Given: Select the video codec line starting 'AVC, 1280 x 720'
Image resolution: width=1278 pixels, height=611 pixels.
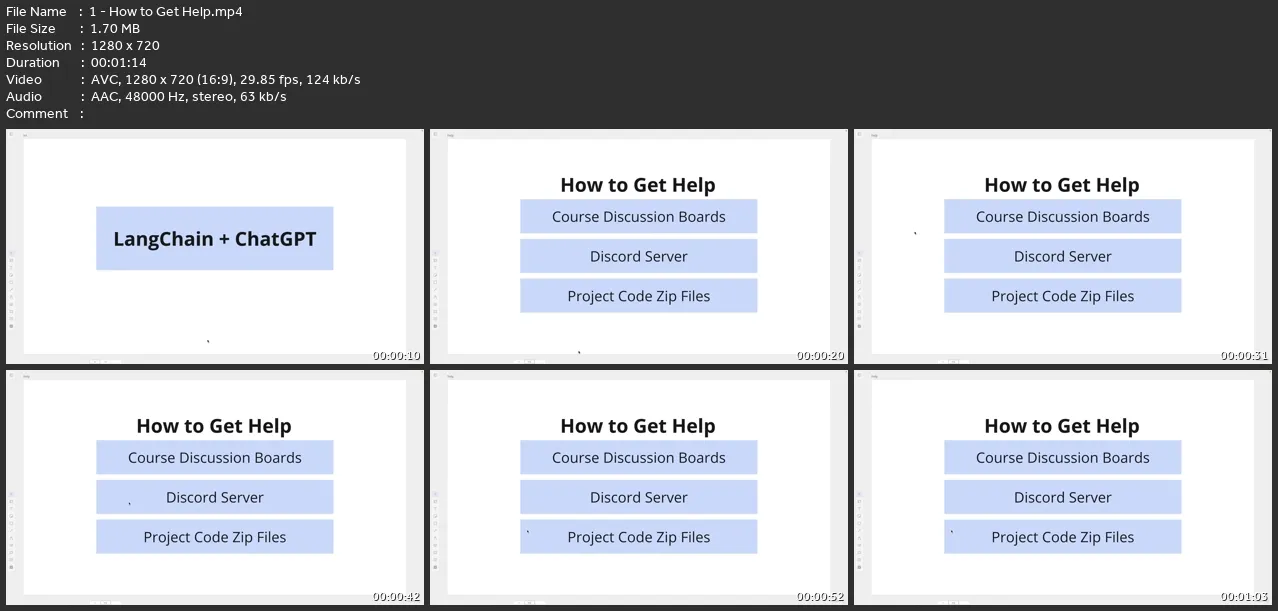Looking at the screenshot, I should pos(225,80).
